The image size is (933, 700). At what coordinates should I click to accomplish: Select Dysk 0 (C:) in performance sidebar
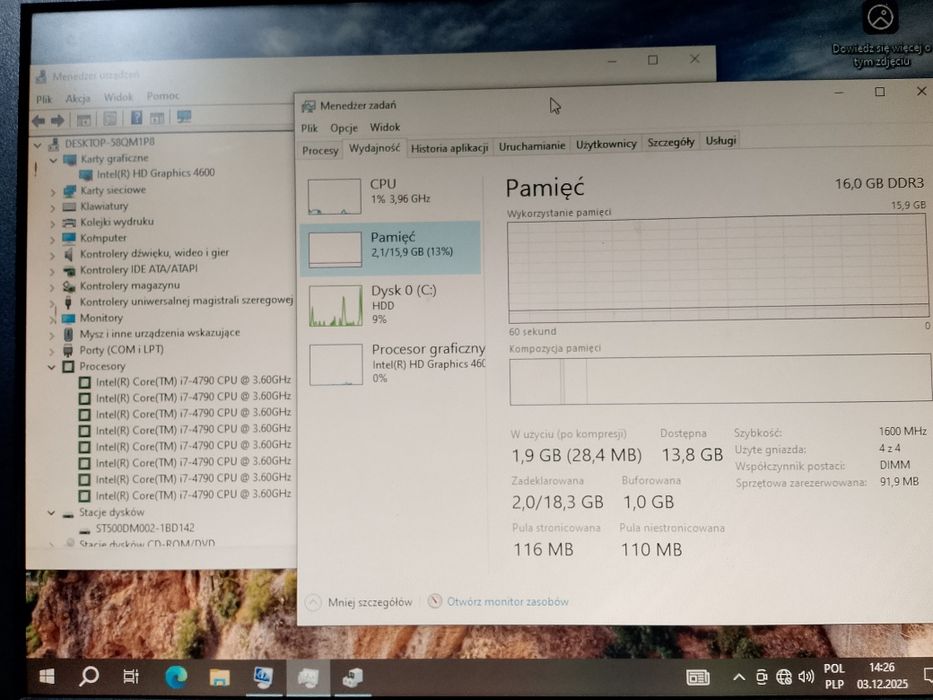pyautogui.click(x=390, y=305)
